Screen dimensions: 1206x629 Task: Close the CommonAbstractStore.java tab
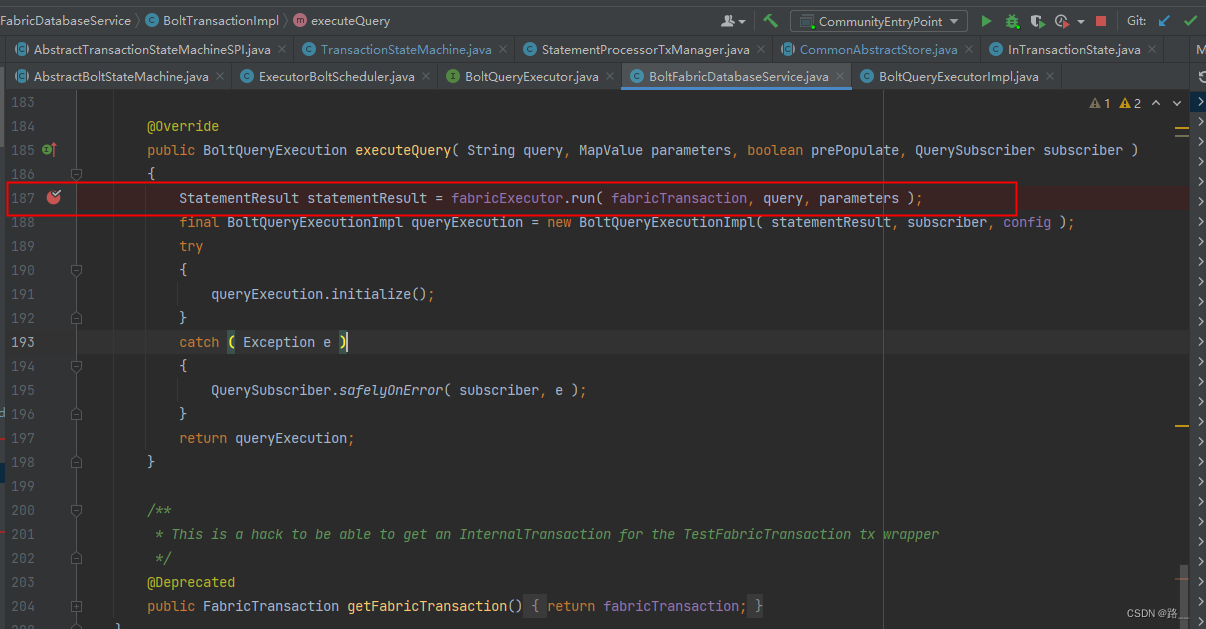coord(967,49)
